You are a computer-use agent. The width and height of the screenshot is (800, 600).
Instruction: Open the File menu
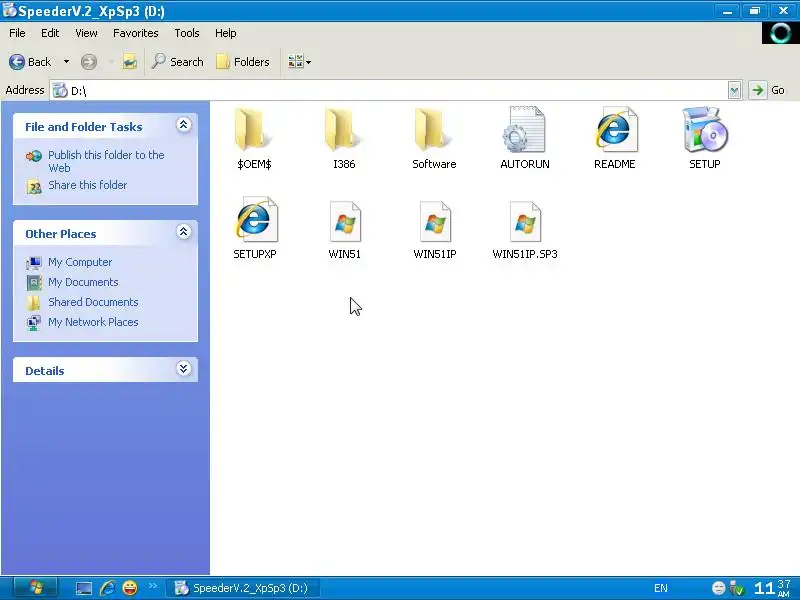point(17,33)
